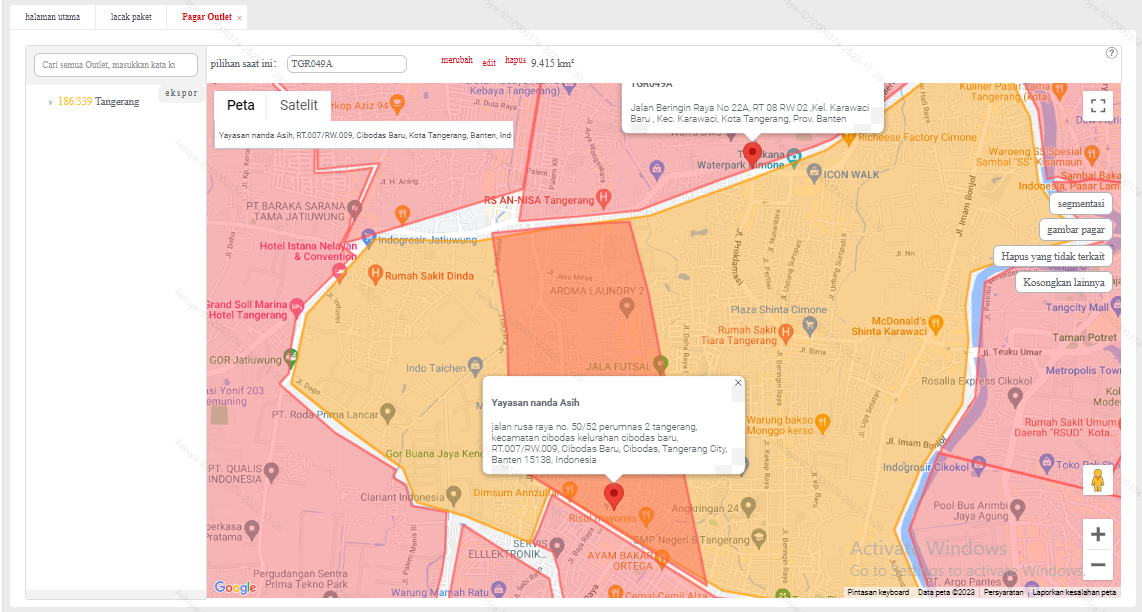Select the Pagar Outlet tab
The image size is (1142, 612).
pos(207,17)
